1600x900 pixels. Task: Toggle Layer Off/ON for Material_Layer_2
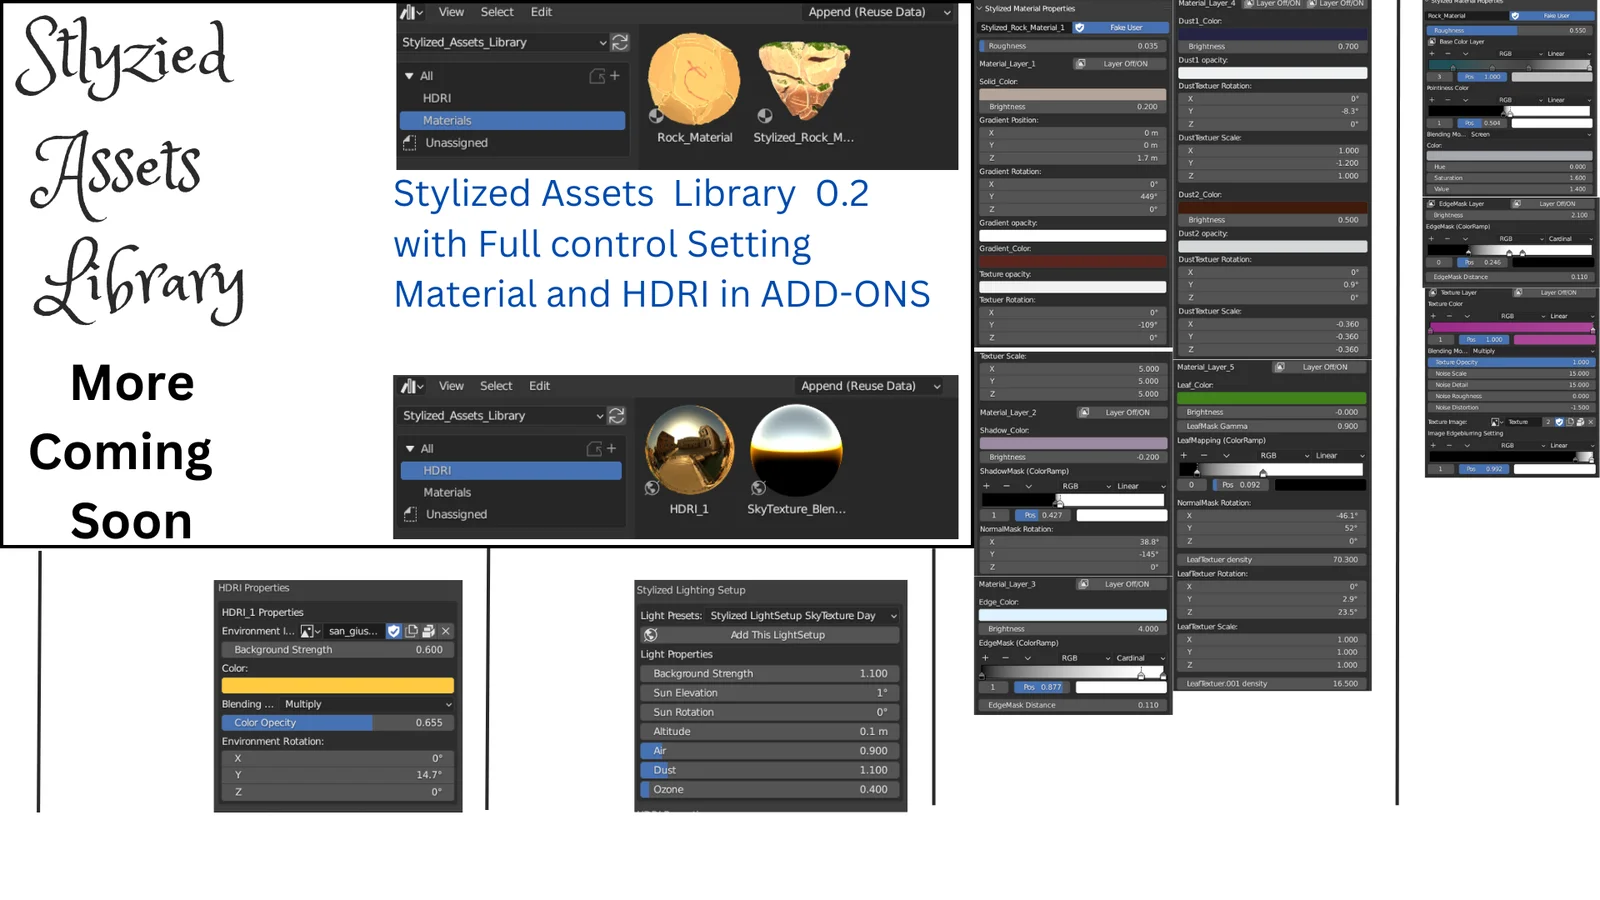pyautogui.click(x=1120, y=412)
